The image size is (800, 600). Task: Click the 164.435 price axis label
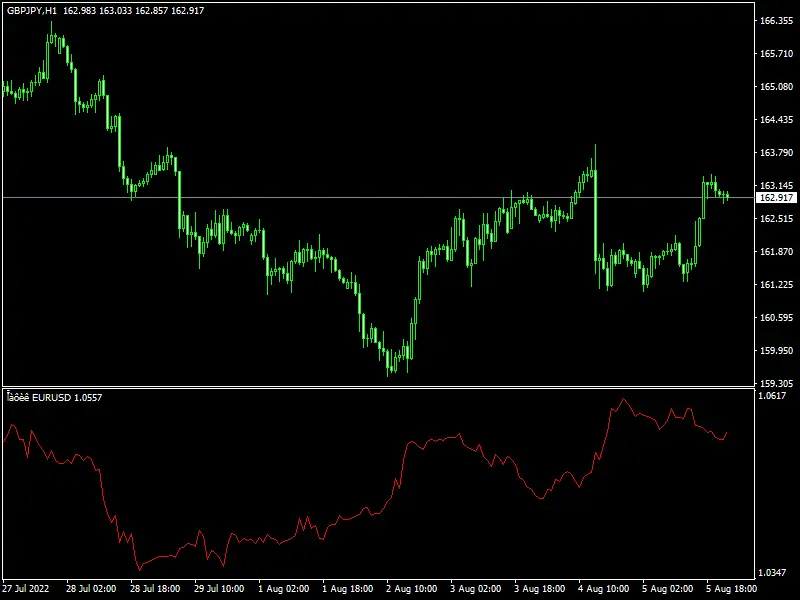click(777, 120)
